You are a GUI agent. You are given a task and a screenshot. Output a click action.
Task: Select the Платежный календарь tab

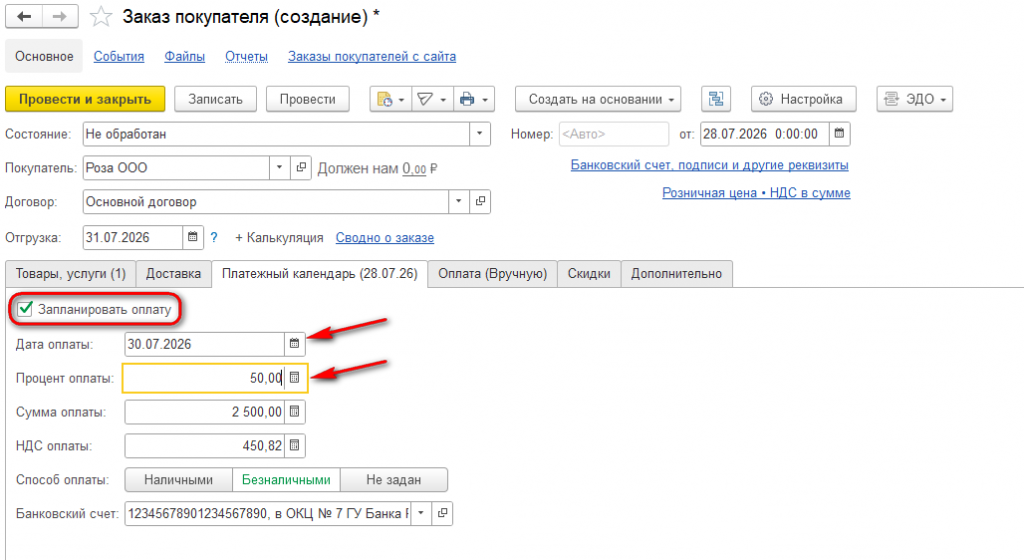pos(319,273)
